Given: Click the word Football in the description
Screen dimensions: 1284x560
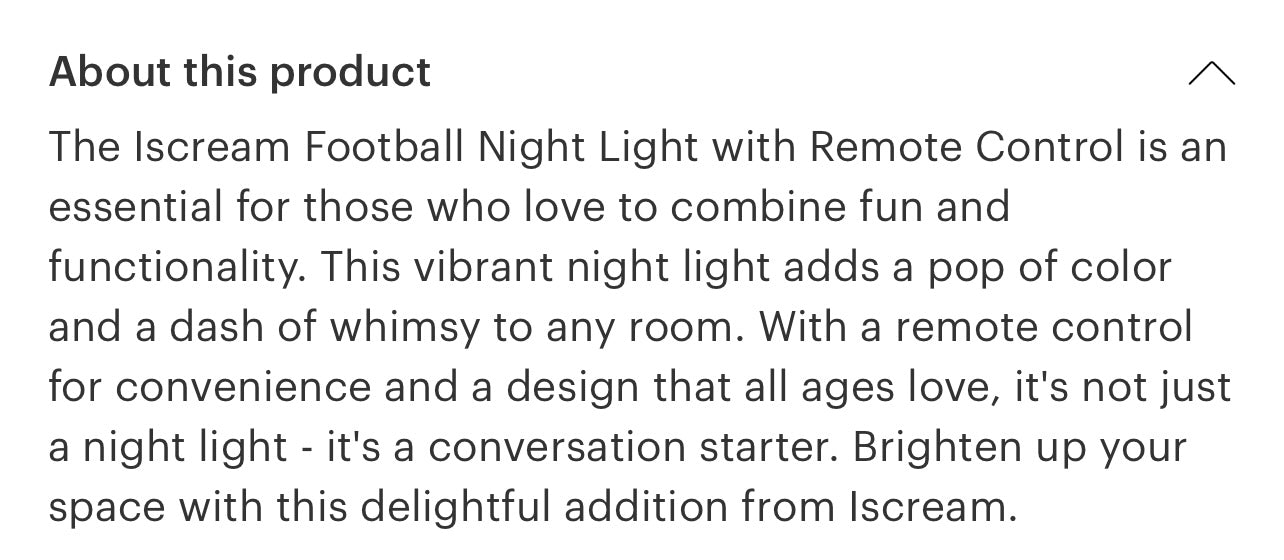Looking at the screenshot, I should [384, 148].
